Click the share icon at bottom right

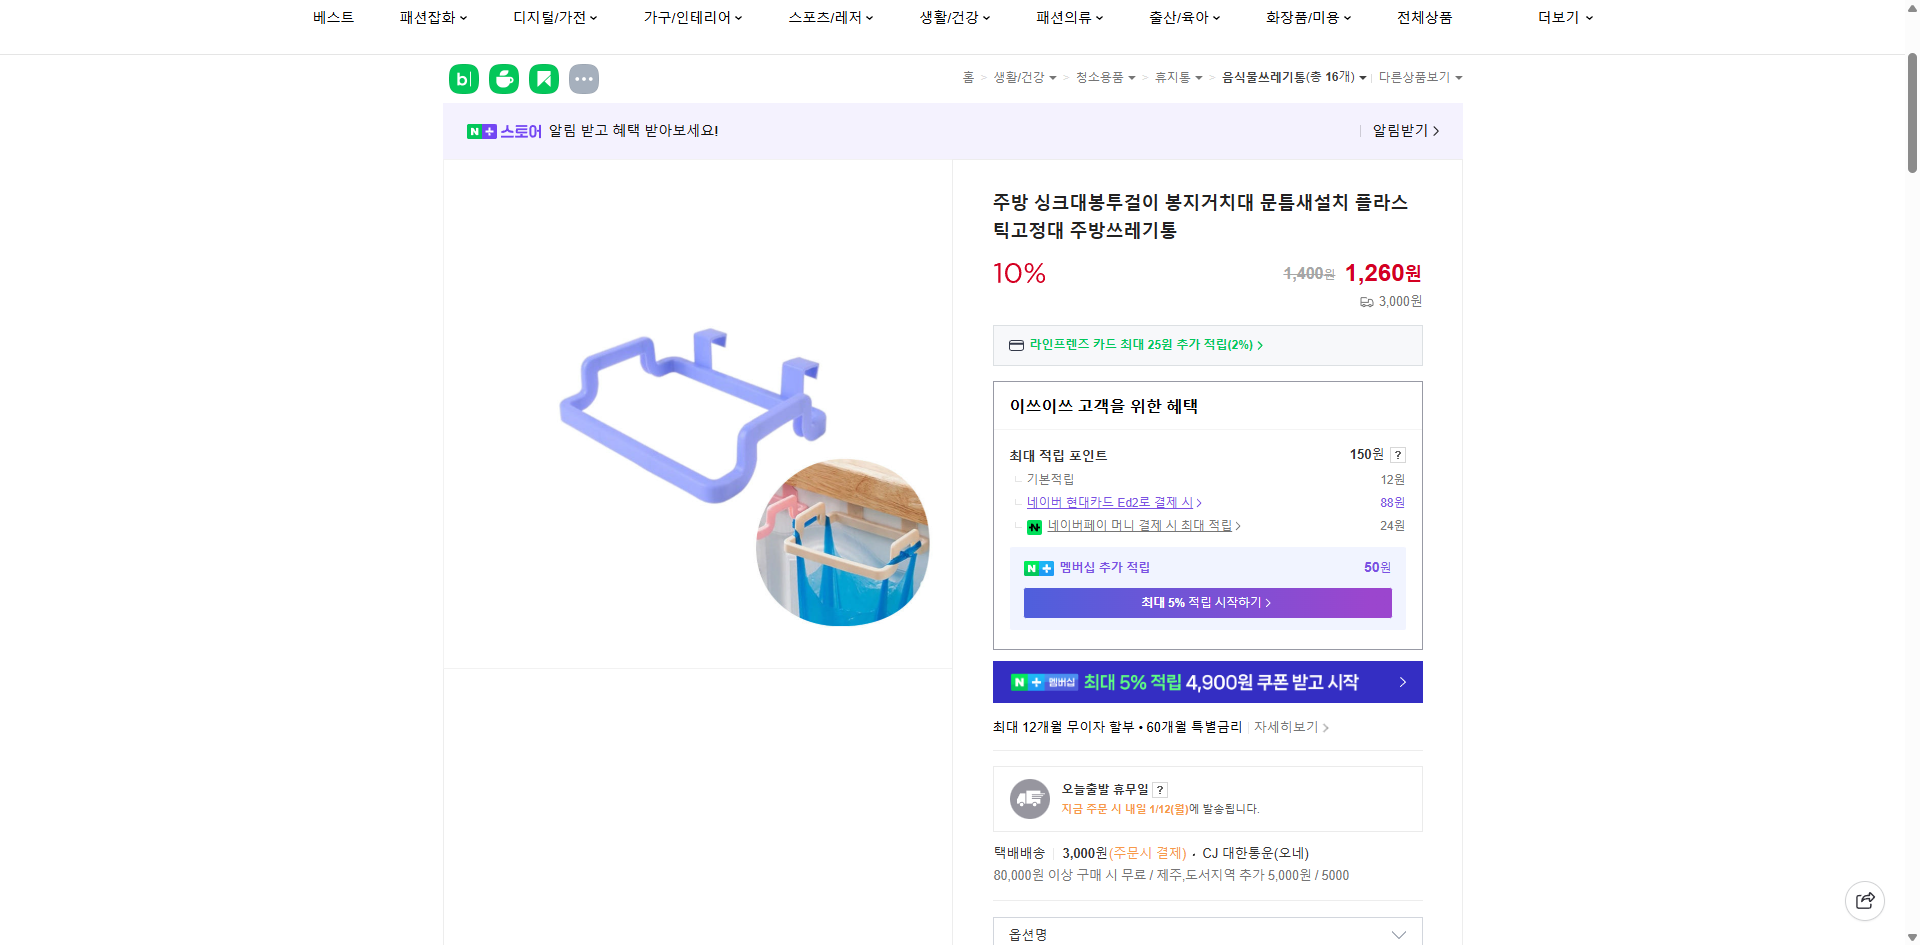[1865, 900]
